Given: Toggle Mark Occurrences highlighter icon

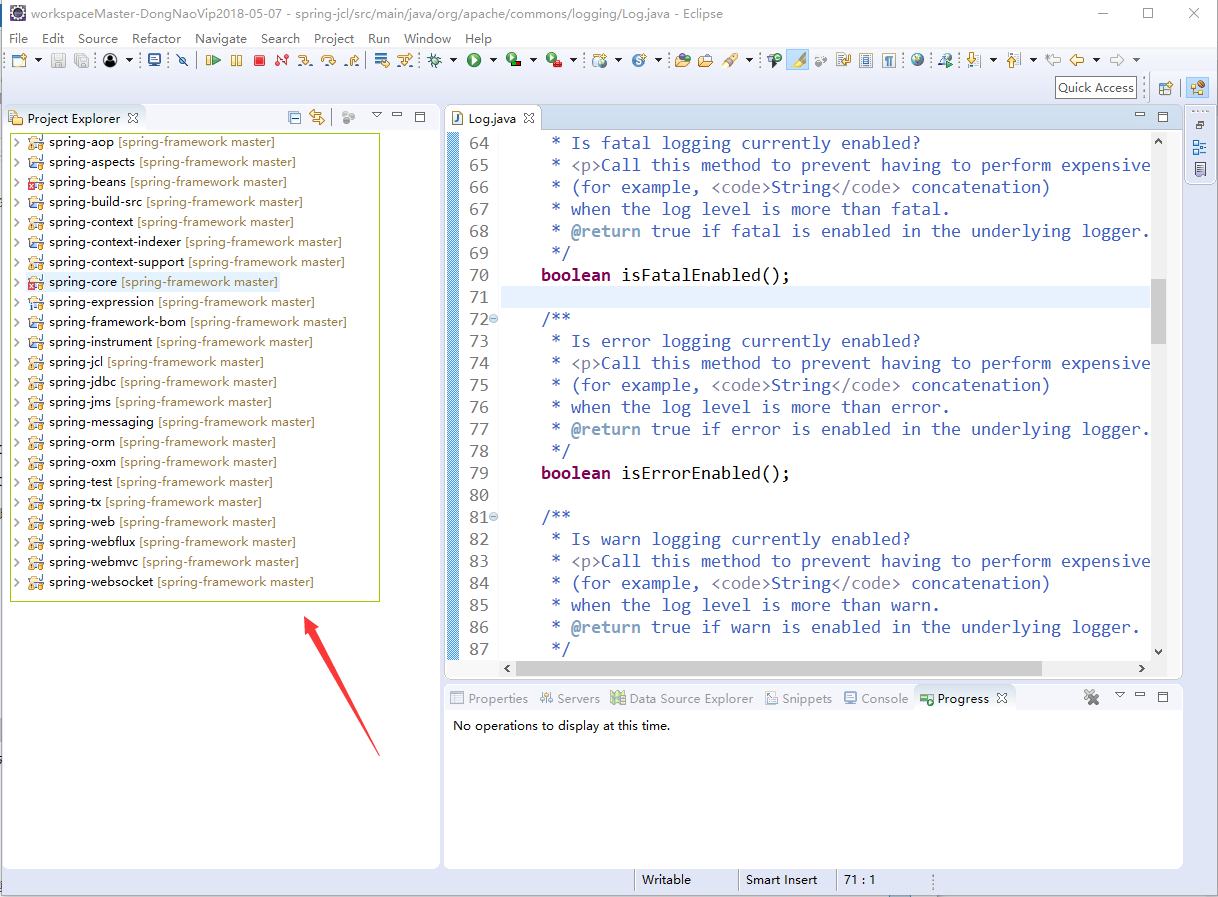Looking at the screenshot, I should pyautogui.click(x=797, y=60).
